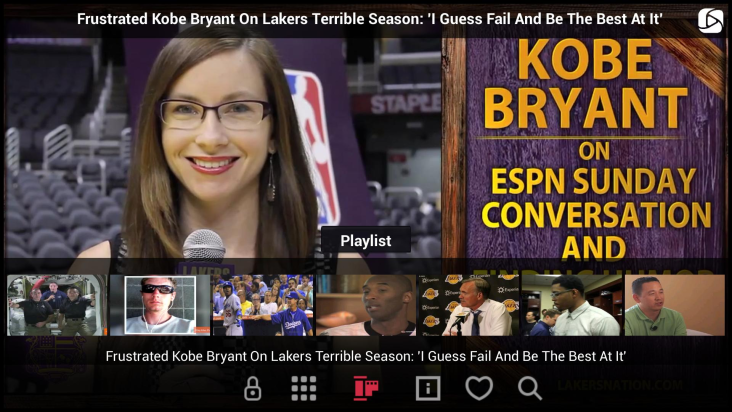Image resolution: width=732 pixels, height=412 pixels.
Task: Select the Dodgers baseball game thumbnail
Action: 263,305
